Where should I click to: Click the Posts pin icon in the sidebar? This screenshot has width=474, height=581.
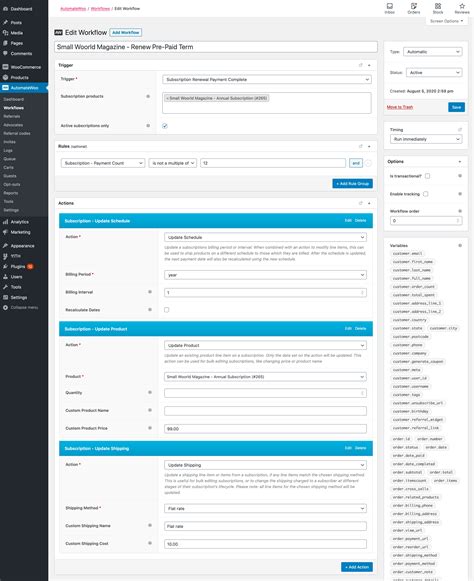pyautogui.click(x=6, y=22)
